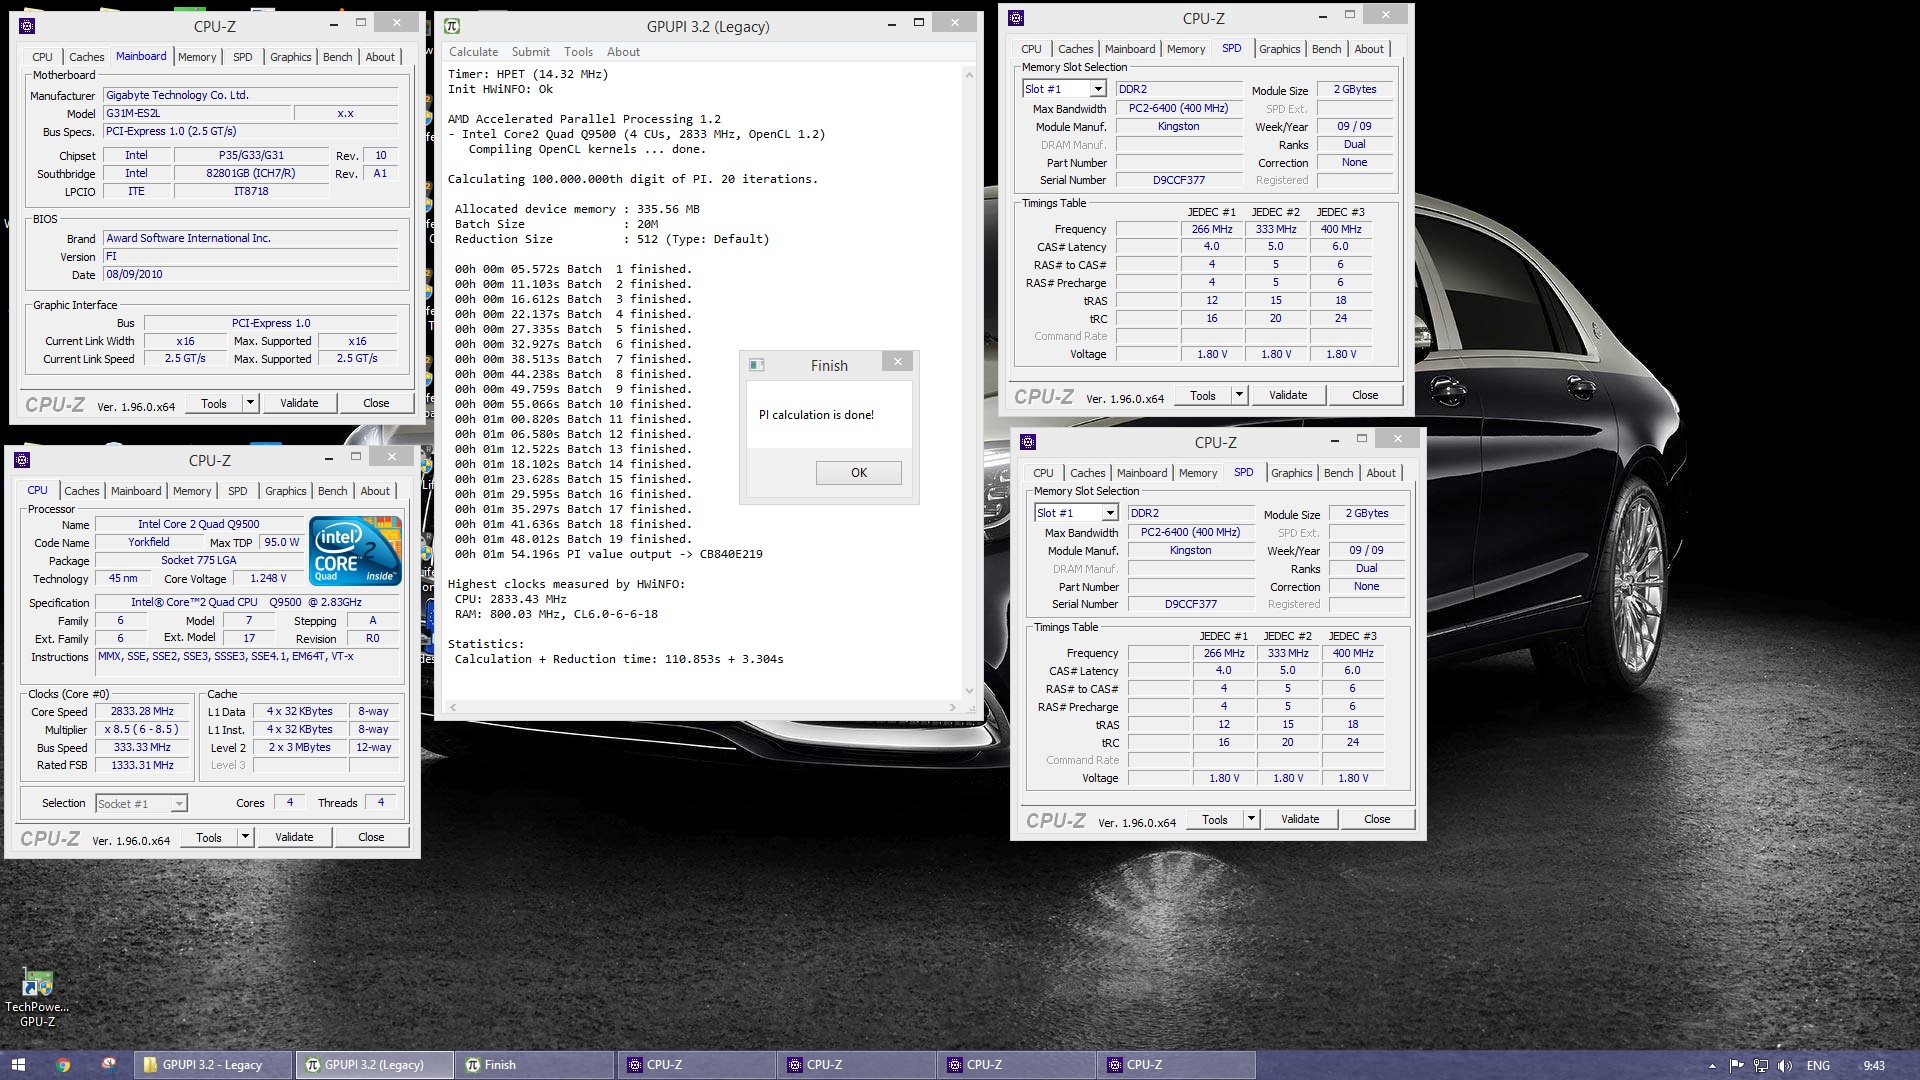Open GPUPI 3.2 - Legacy folder taskbar item
1920x1080 pixels.
(213, 1065)
